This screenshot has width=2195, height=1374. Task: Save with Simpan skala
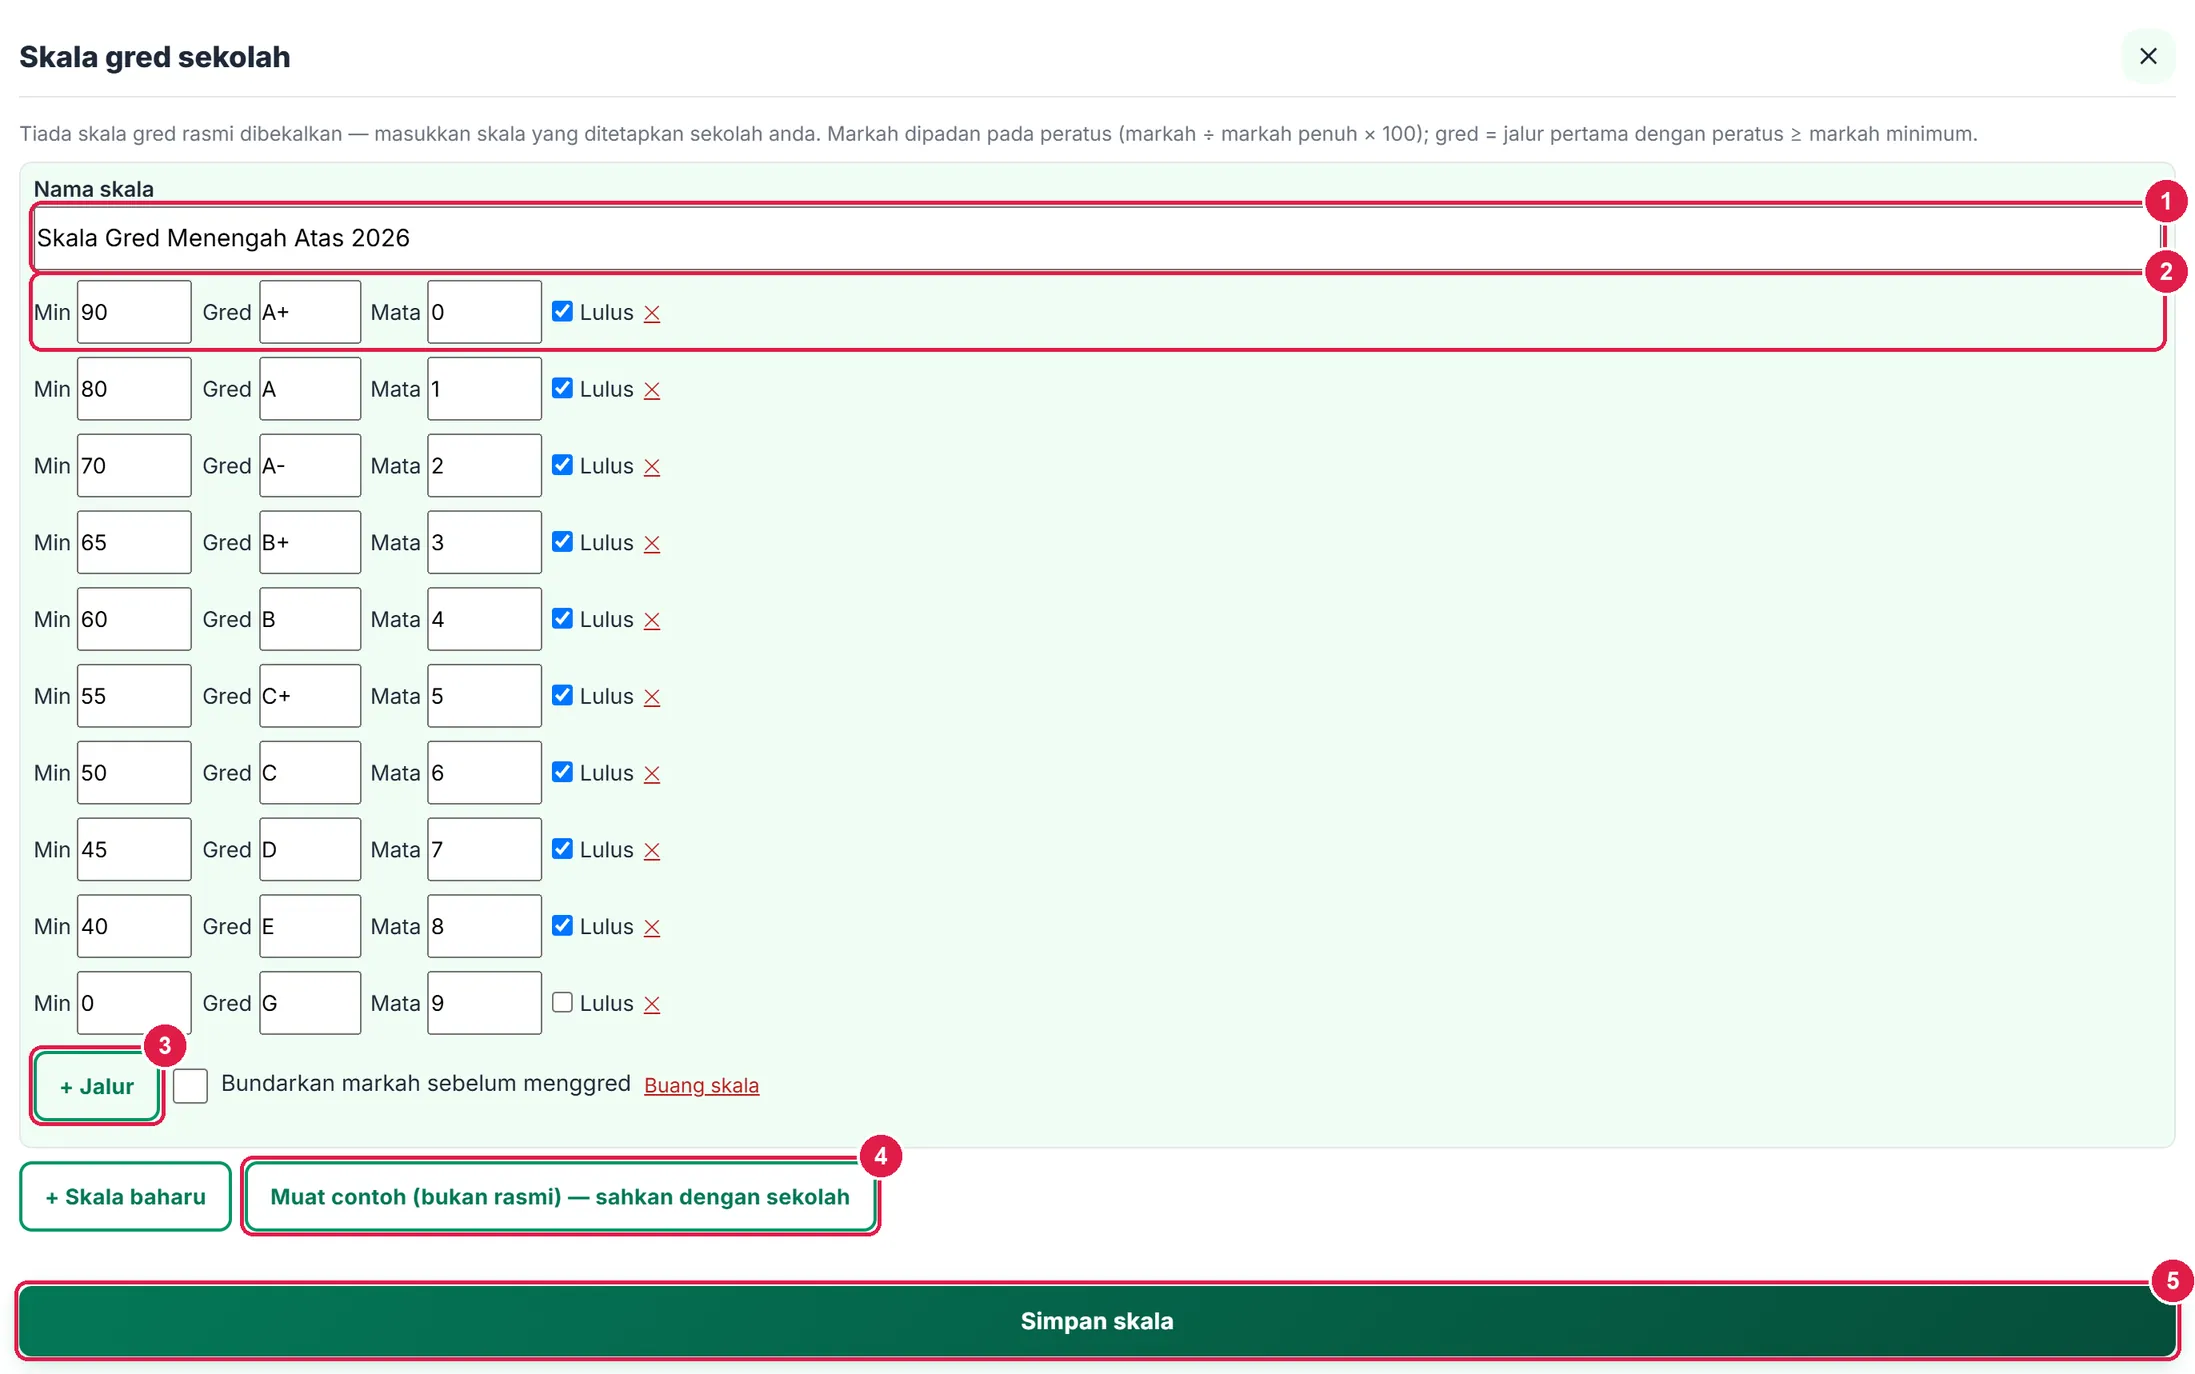coord(1097,1321)
